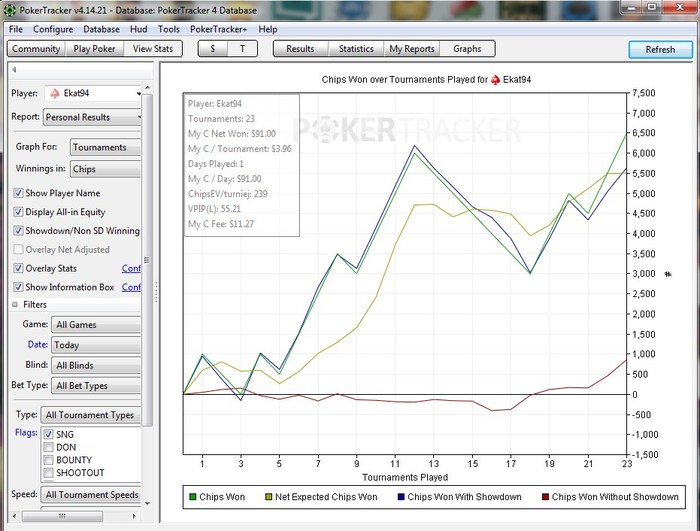Uncheck Show Information Box option
The image size is (700, 531).
[18, 287]
